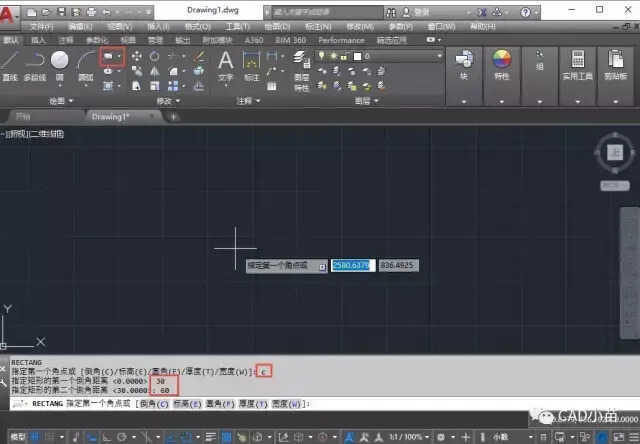Click the layer 0 white color swatch
This screenshot has width=640, height=444.
[358, 56]
